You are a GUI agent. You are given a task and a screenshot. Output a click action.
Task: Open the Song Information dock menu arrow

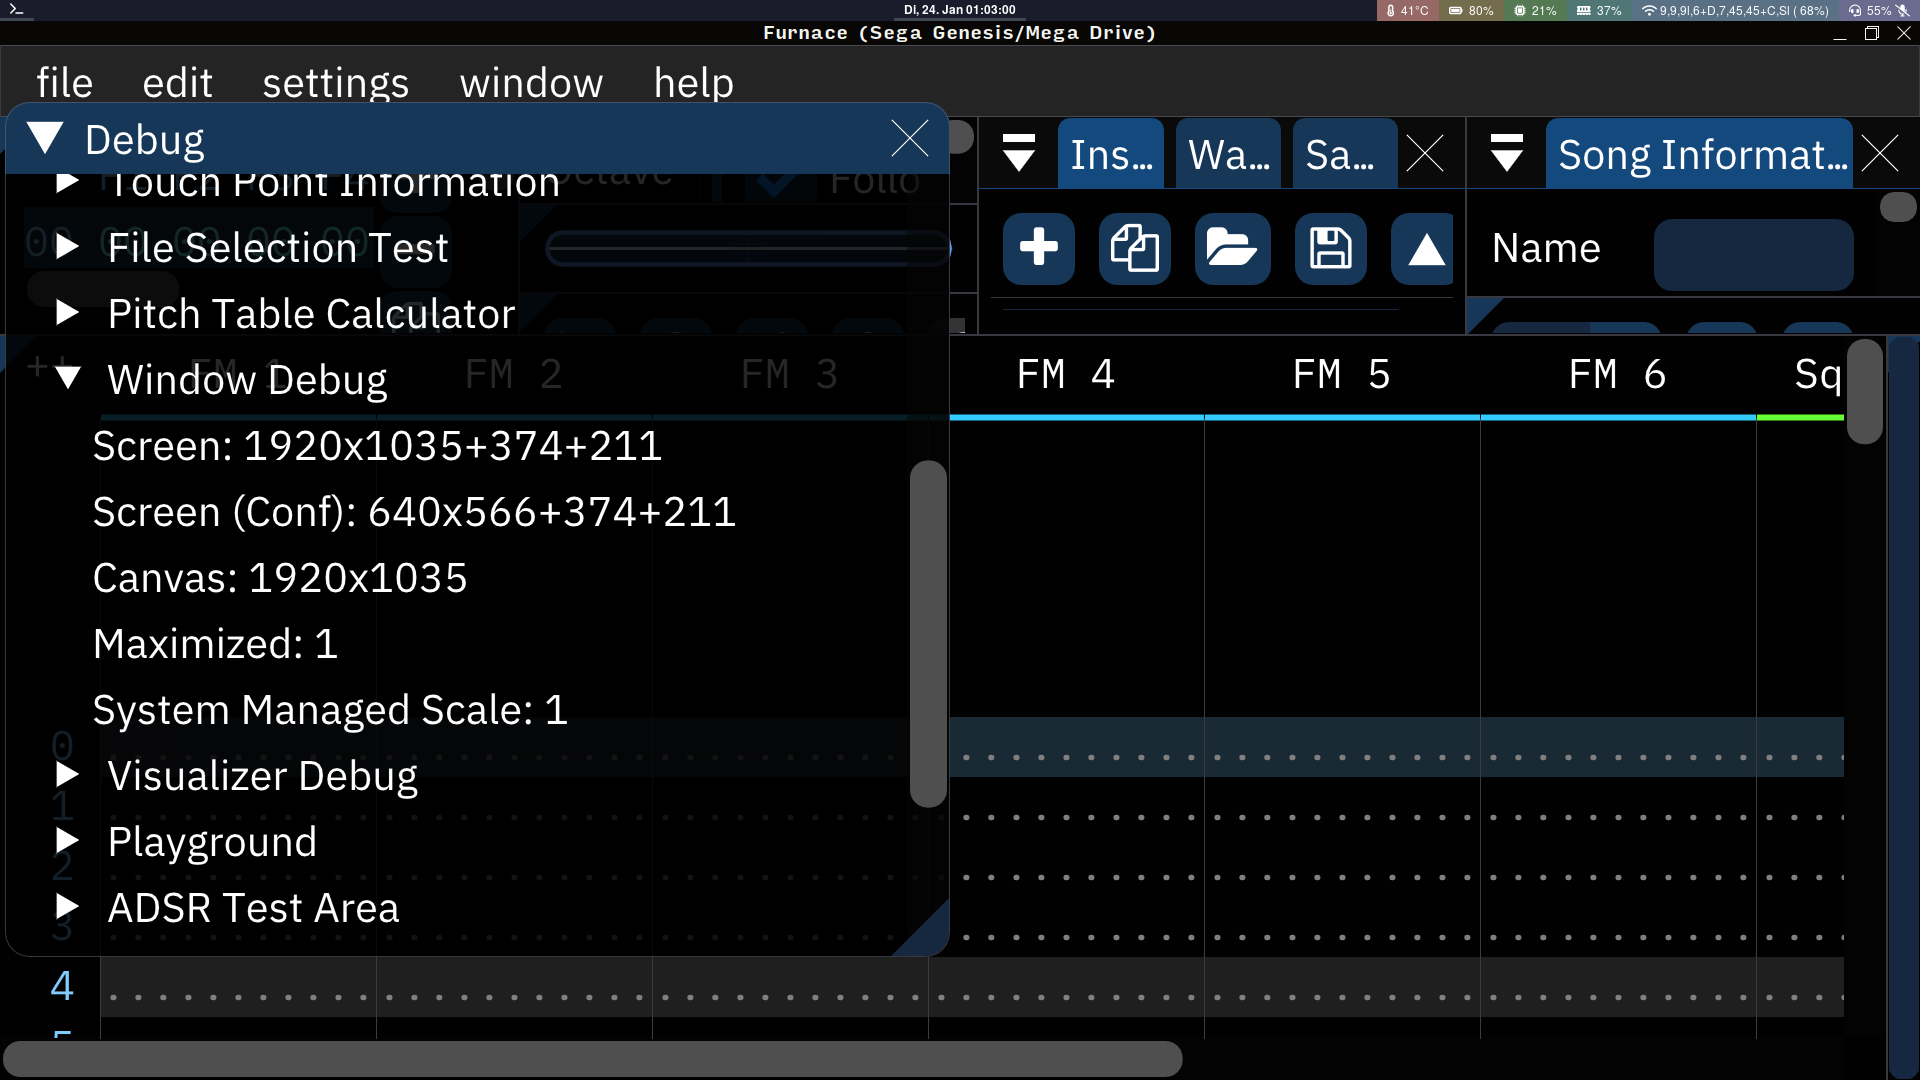[x=1506, y=154]
